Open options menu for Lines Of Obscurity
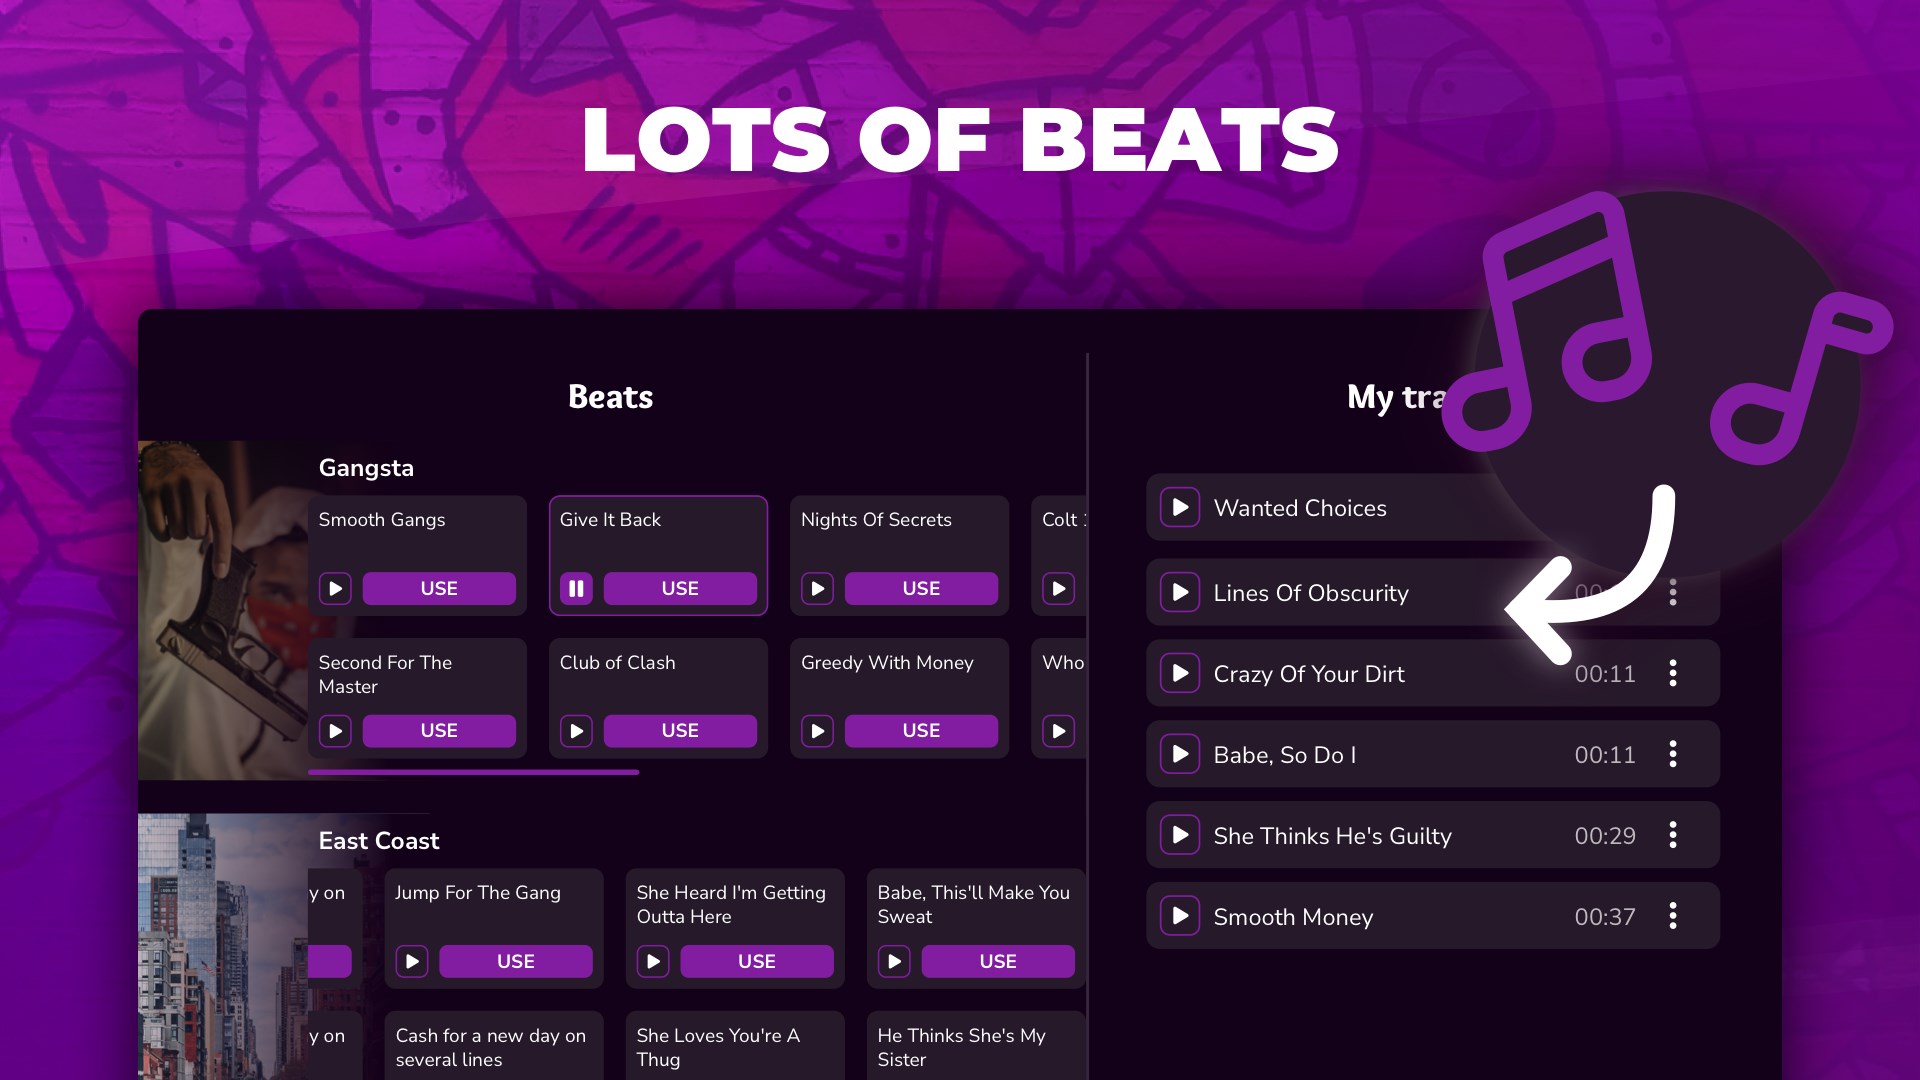The image size is (1920, 1080). pyautogui.click(x=1672, y=593)
